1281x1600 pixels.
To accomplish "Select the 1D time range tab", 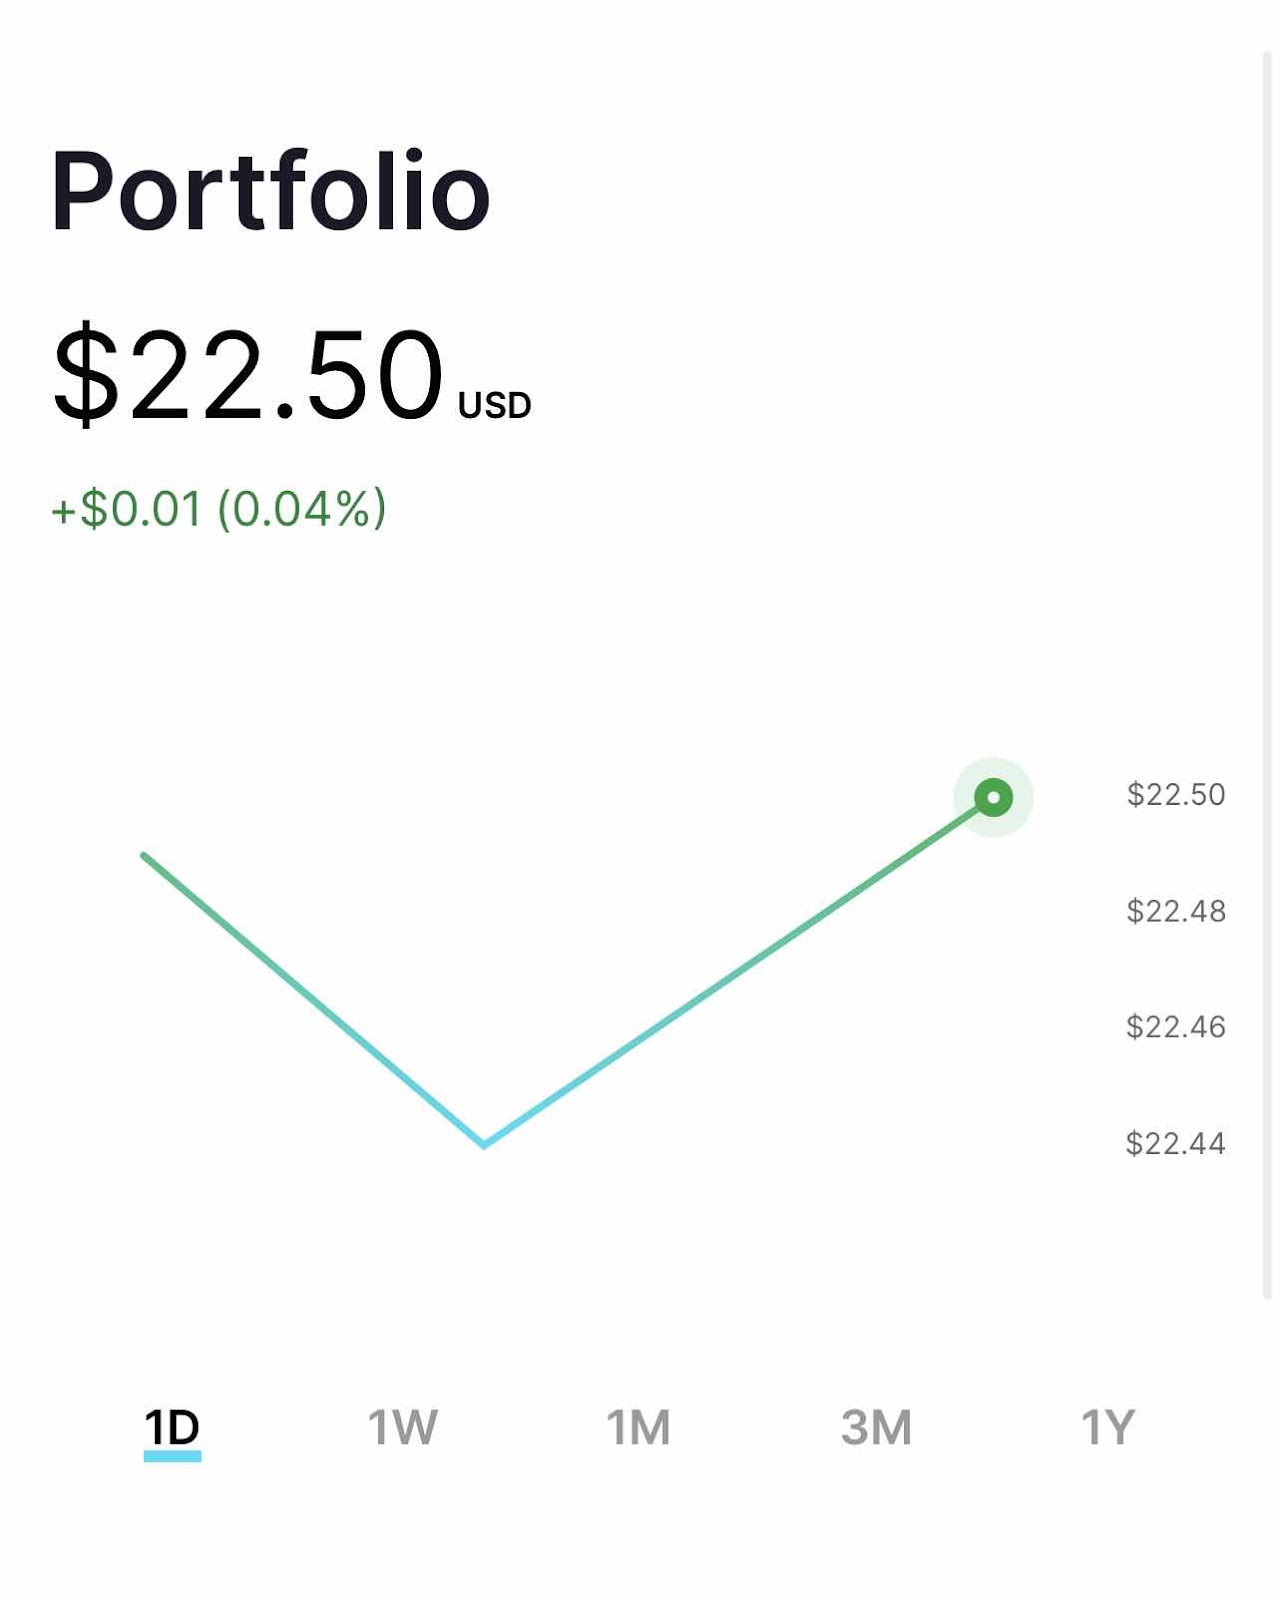I will pos(172,1428).
